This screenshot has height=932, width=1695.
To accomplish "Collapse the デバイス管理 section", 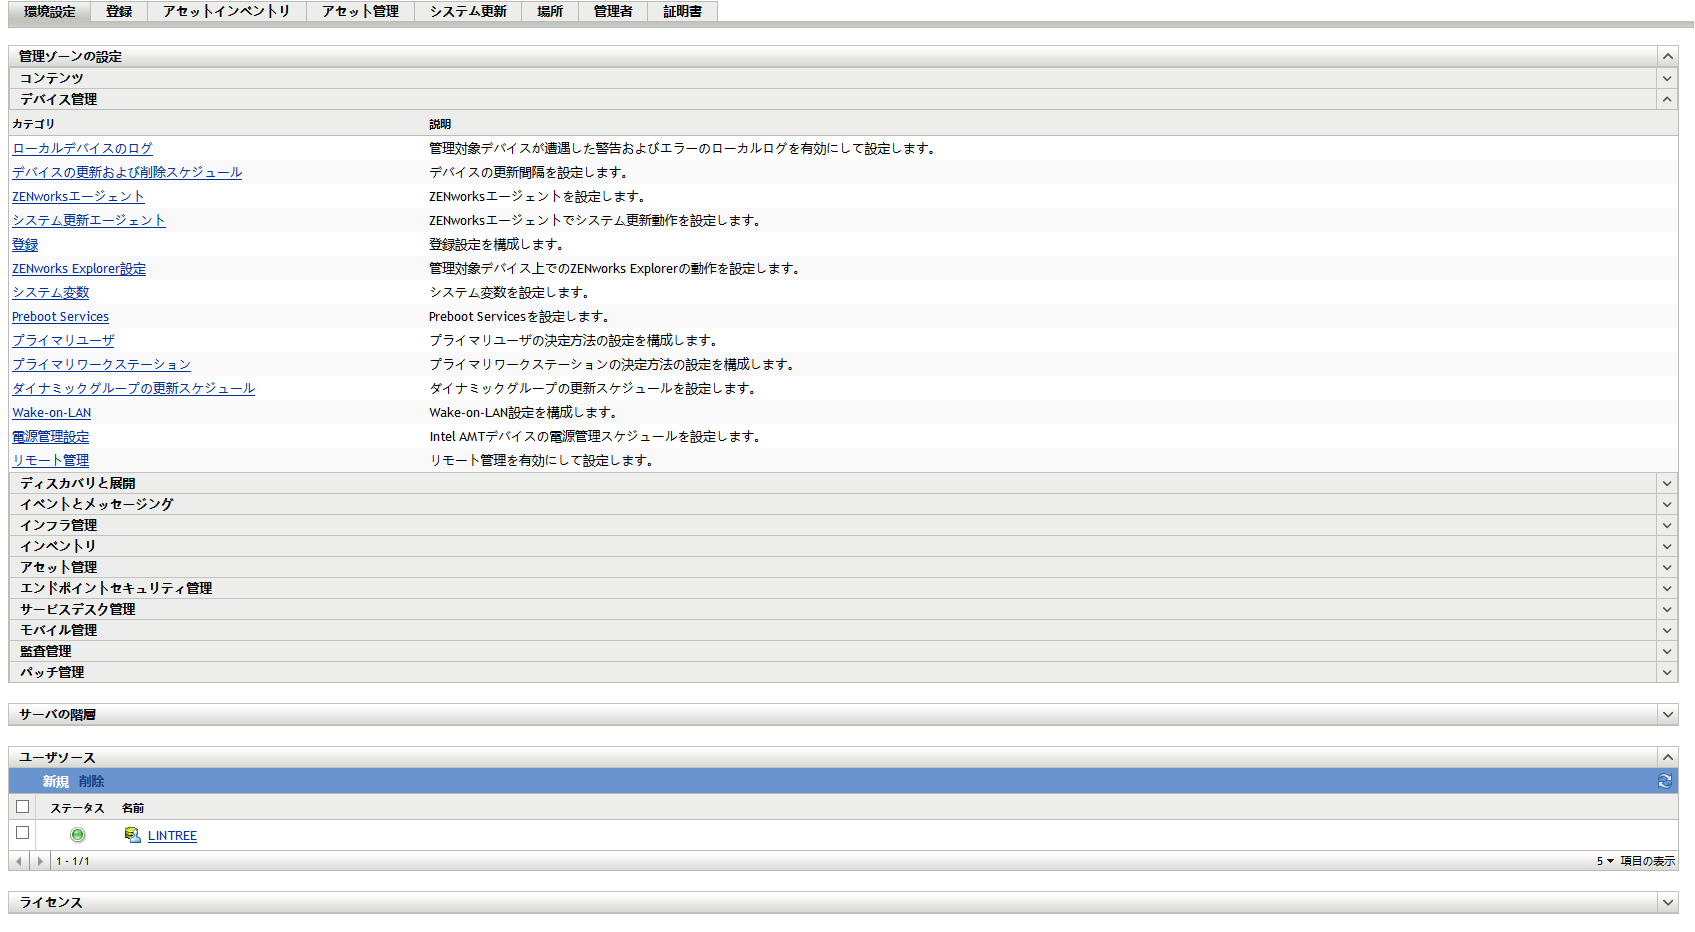I will [x=1667, y=99].
